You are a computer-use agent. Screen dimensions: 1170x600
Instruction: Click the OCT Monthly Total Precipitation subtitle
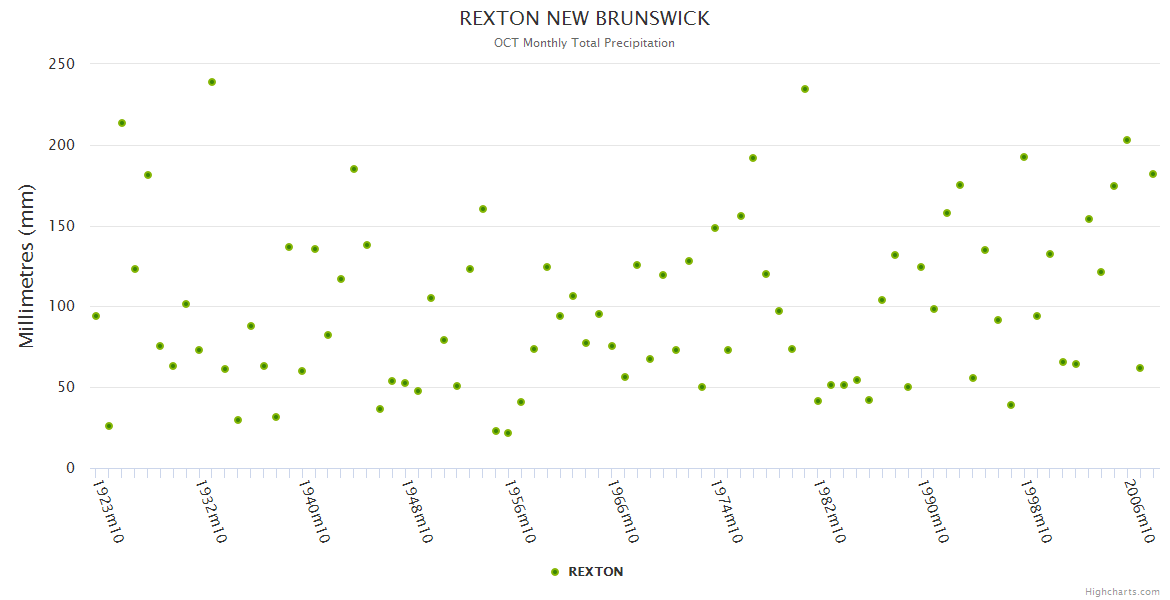tap(584, 43)
